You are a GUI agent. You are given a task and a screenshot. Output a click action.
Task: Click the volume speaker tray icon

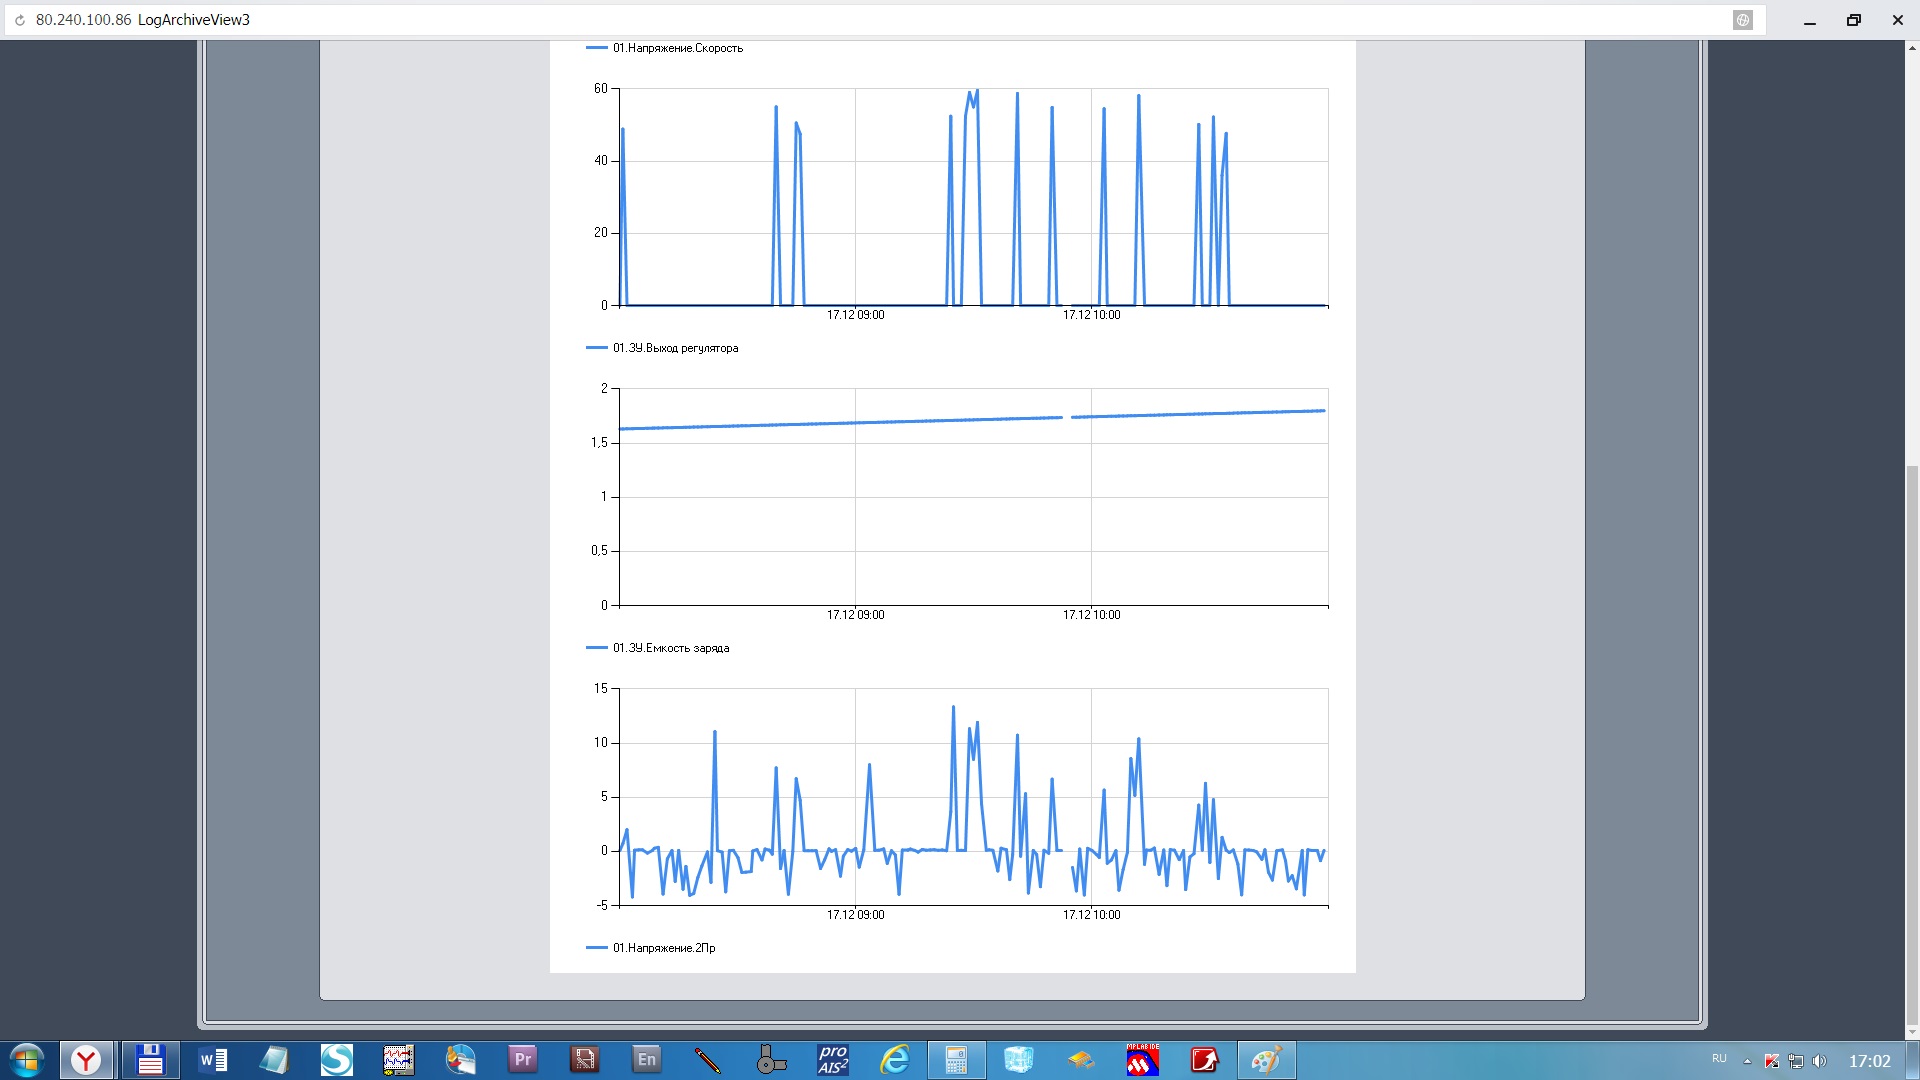(x=1819, y=1061)
